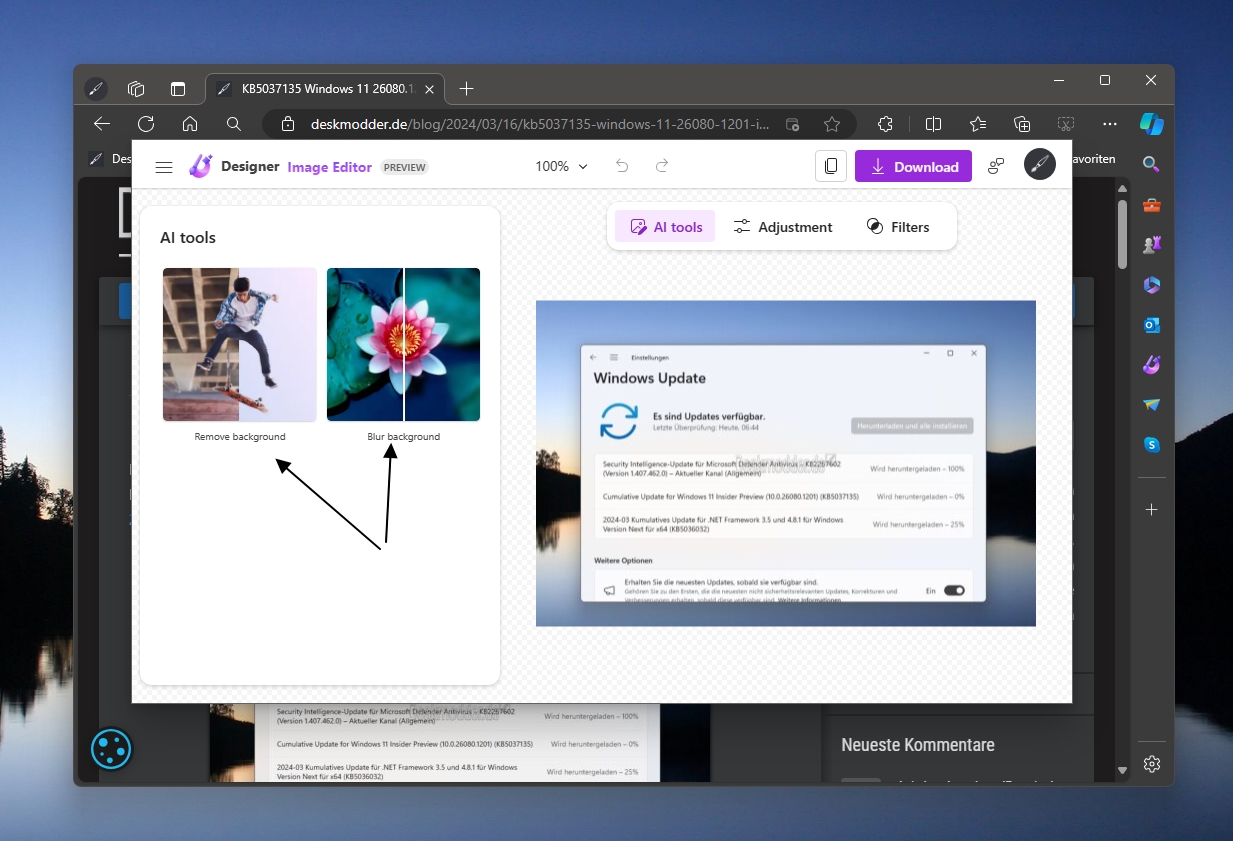The width and height of the screenshot is (1233, 841).
Task: Open Edge sidebar settings gear
Action: pos(1152,764)
